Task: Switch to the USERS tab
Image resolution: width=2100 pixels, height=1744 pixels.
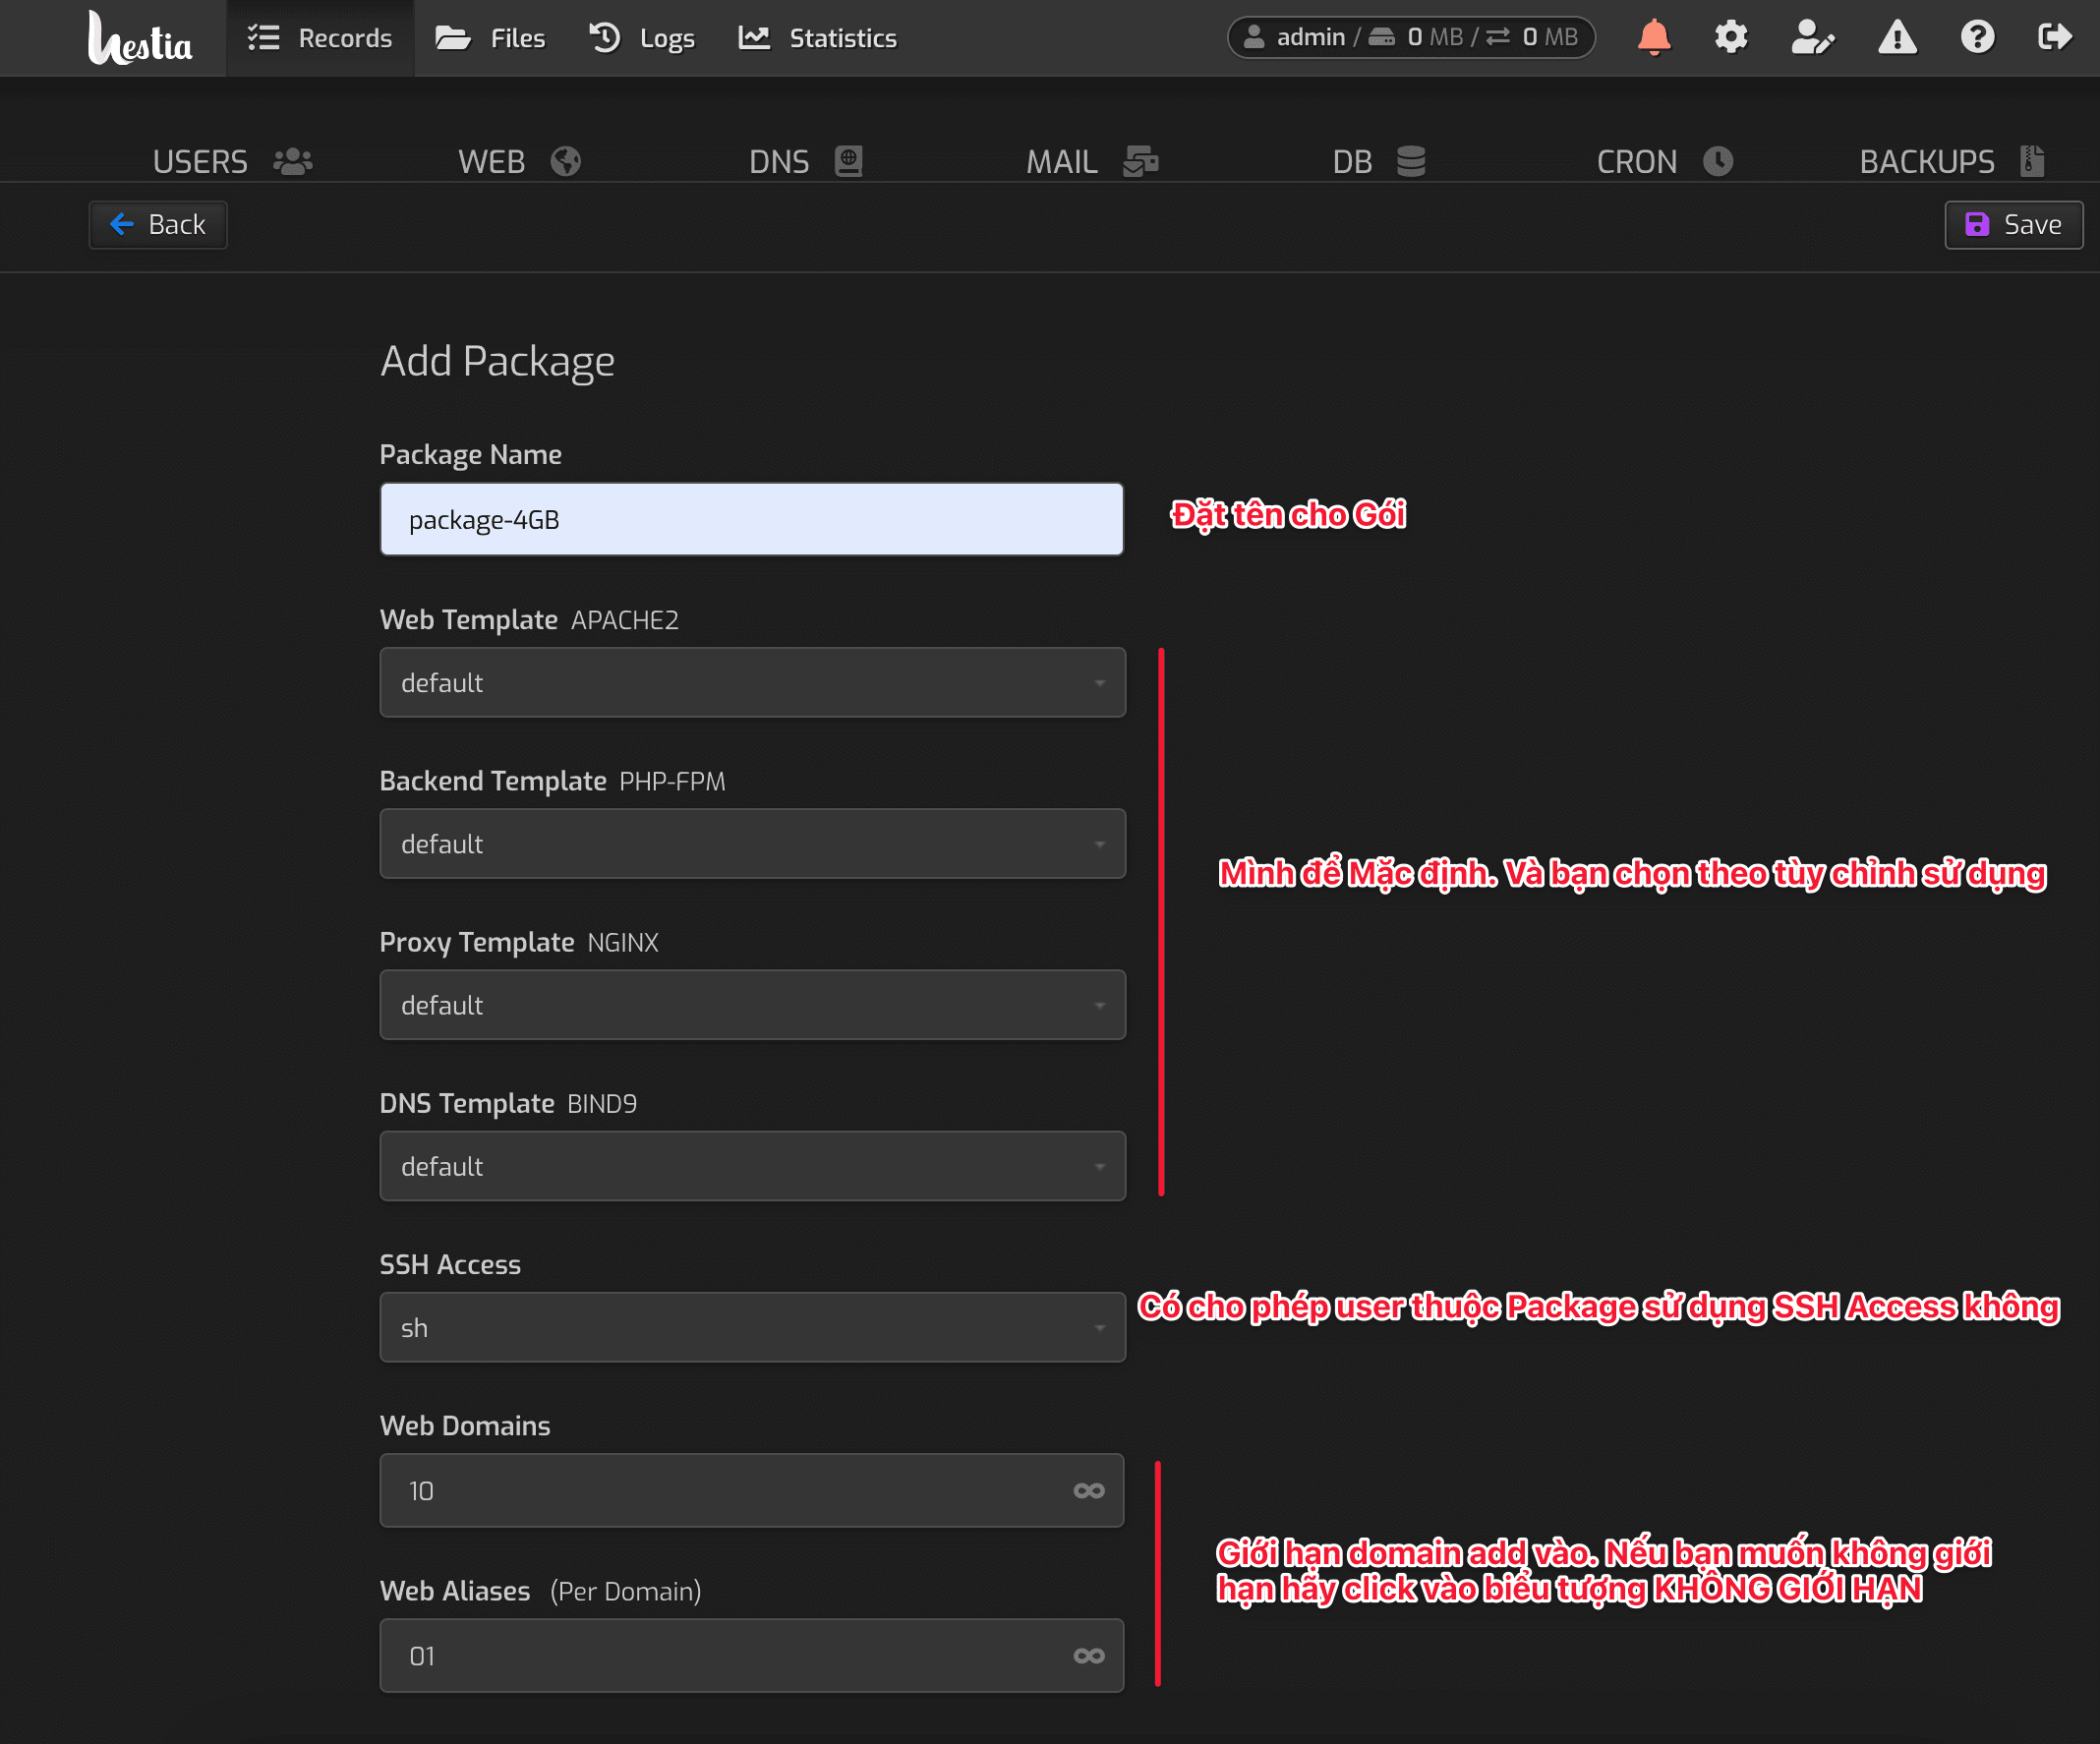Action: [x=232, y=161]
